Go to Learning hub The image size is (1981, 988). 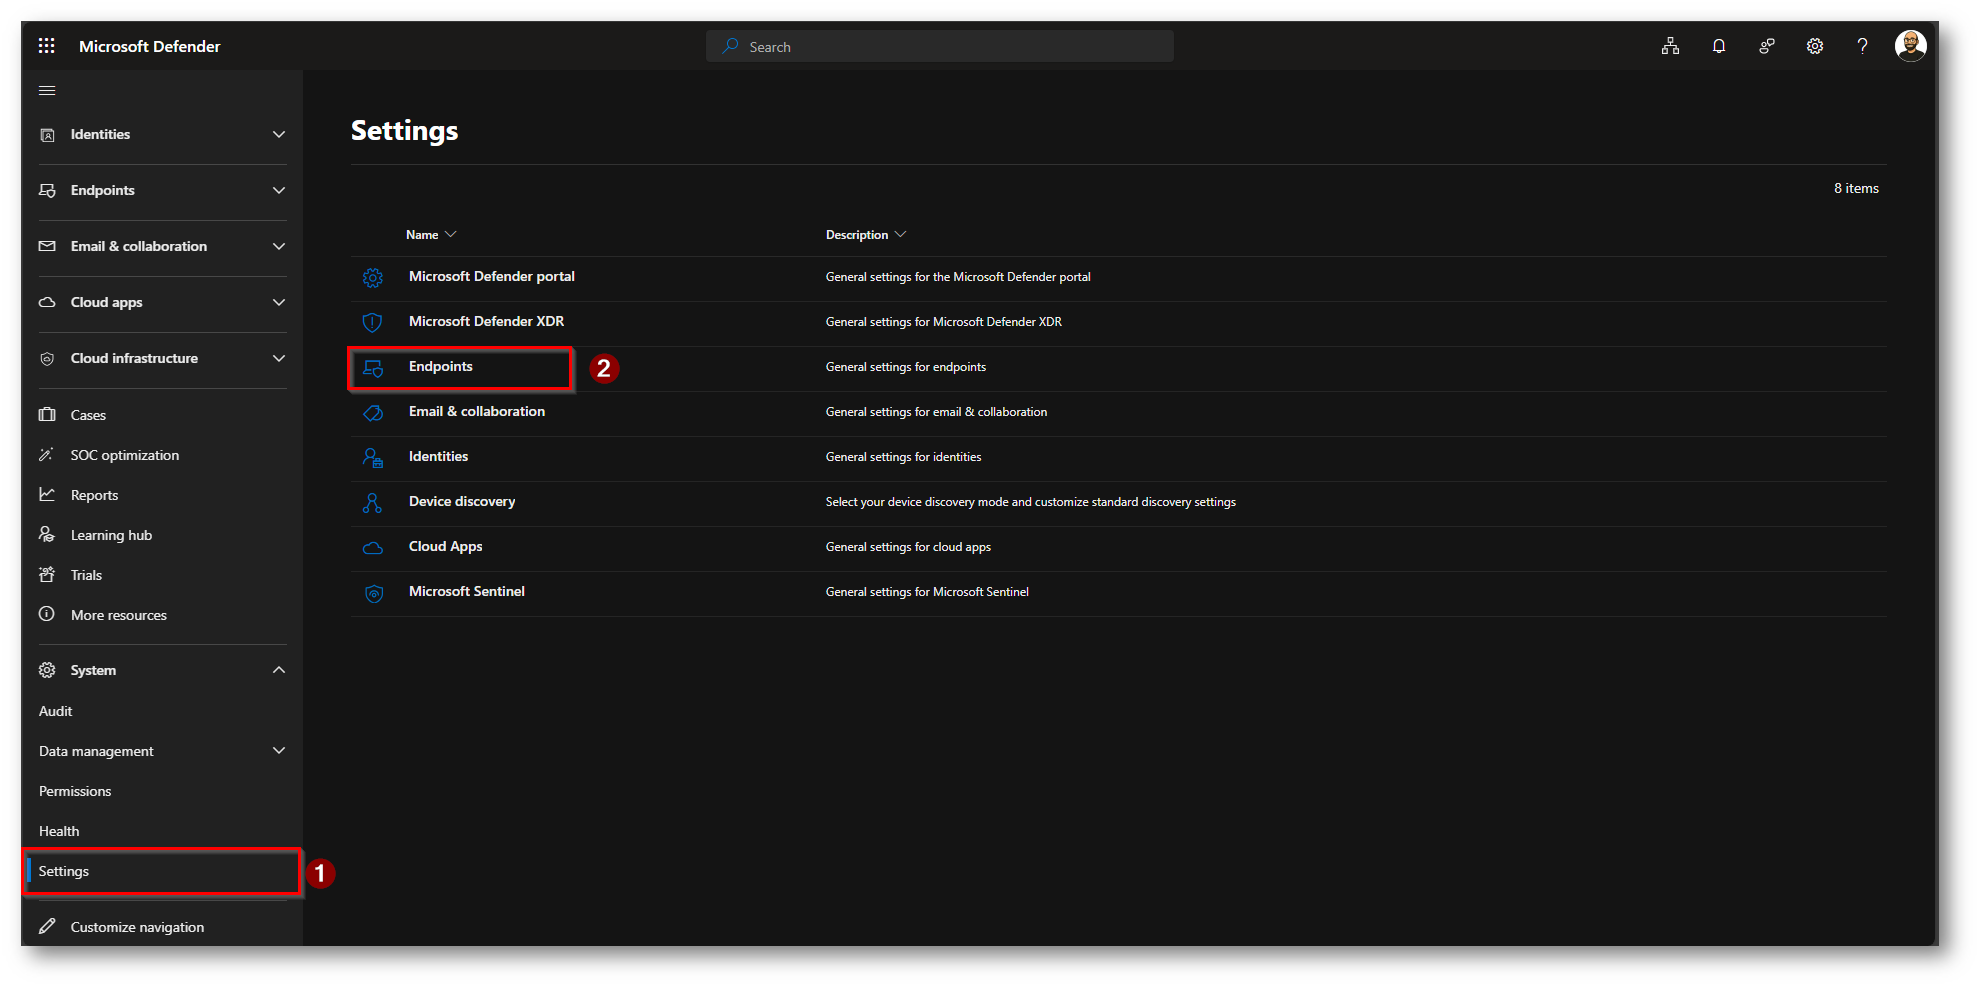[111, 535]
